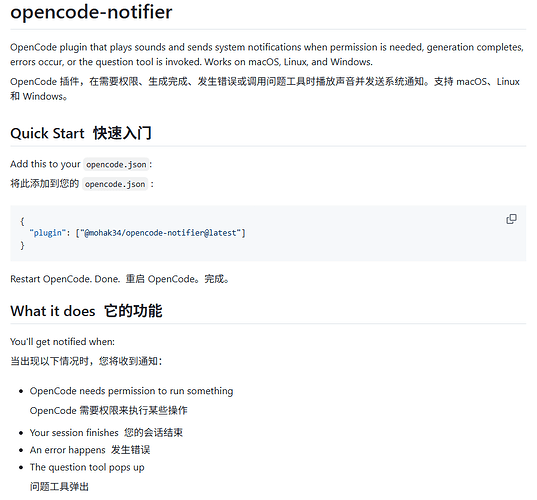Click the Restart OpenCode. Done. text
This screenshot has width=537, height=500.
coord(65,279)
